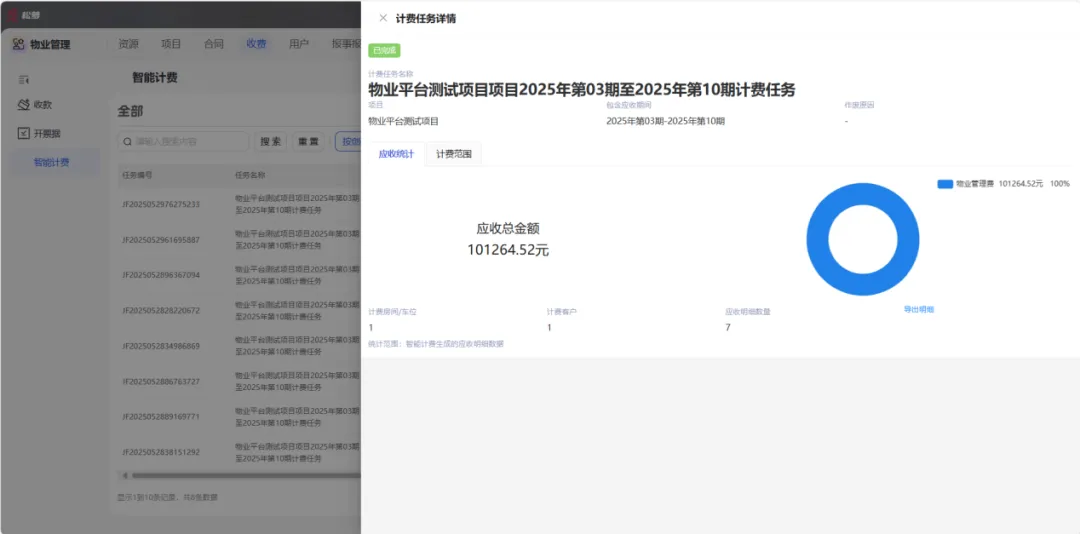Screen dimensions: 1080x534
Task: Click the 开票据 sidebar icon
Action: pyautogui.click(x=23, y=133)
